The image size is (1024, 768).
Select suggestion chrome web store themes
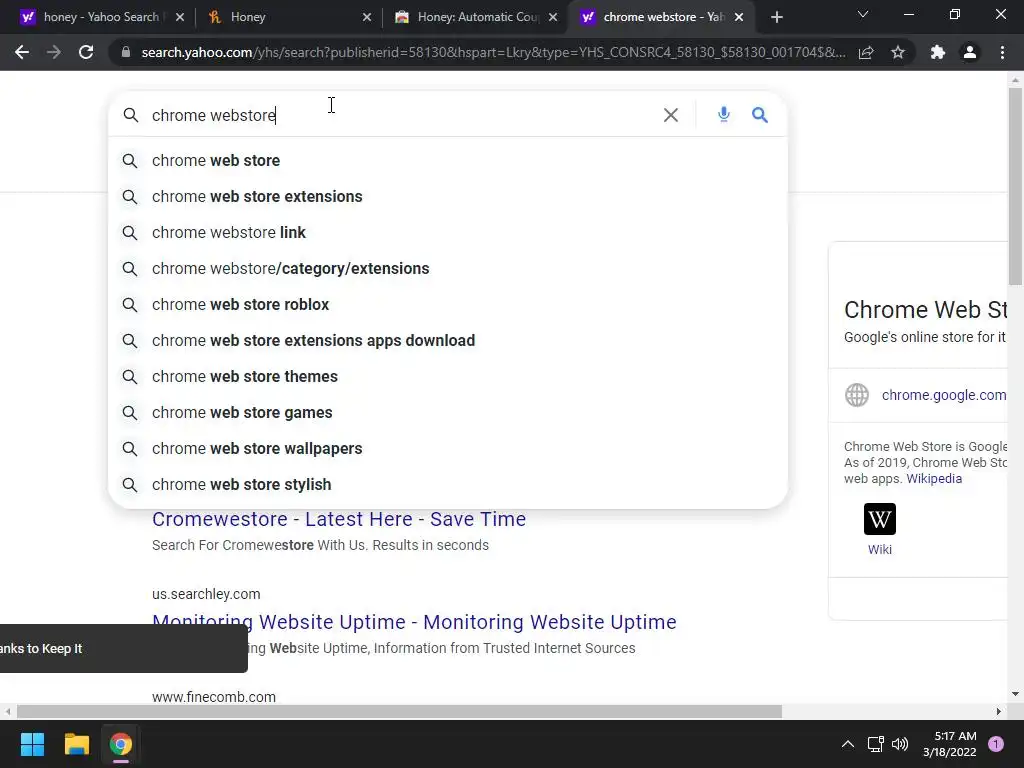point(447,377)
